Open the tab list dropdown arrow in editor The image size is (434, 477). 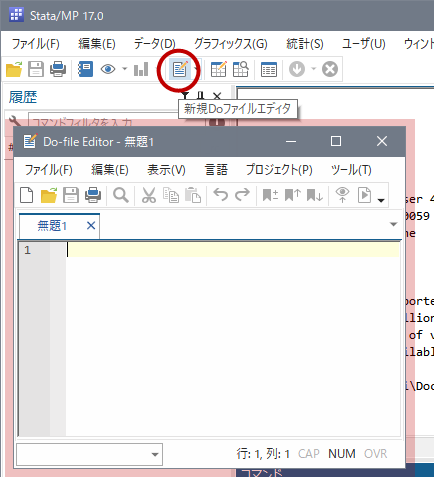click(x=393, y=224)
